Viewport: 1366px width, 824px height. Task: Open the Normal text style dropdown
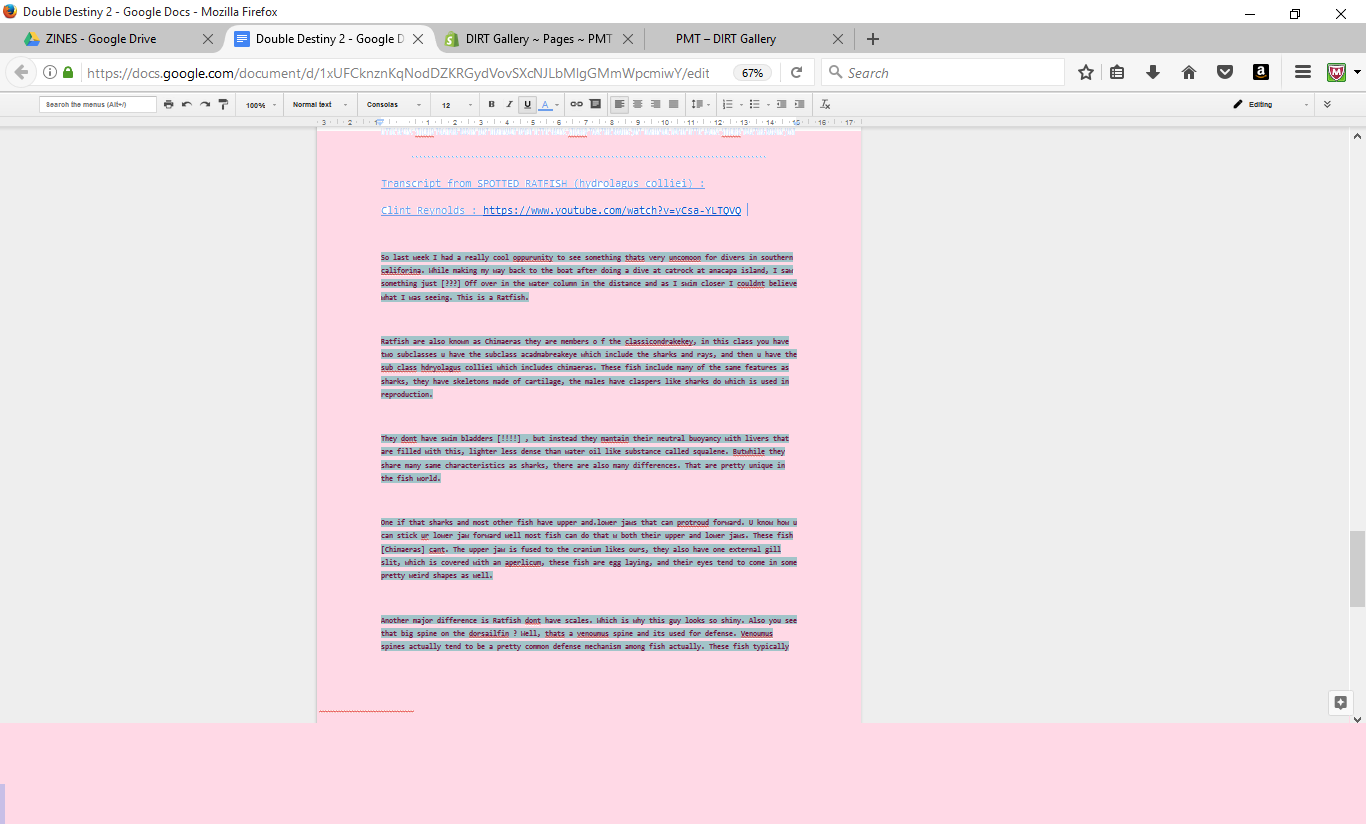pos(320,104)
